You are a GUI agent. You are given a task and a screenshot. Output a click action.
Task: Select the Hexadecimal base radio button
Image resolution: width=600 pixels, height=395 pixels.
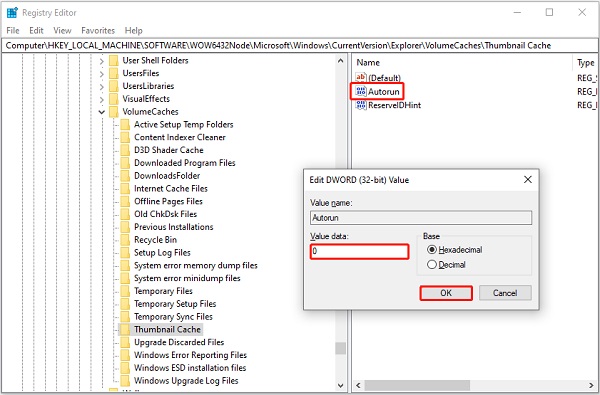point(432,250)
